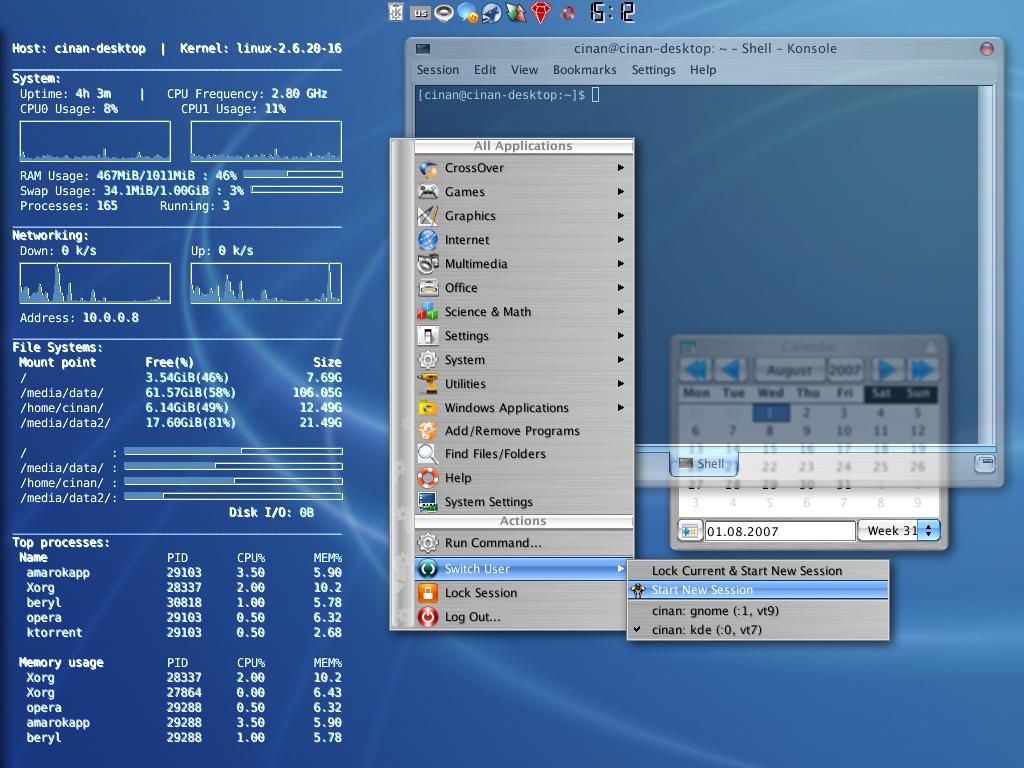Click the Graphics menu icon
The width and height of the screenshot is (1024, 768).
coord(428,216)
